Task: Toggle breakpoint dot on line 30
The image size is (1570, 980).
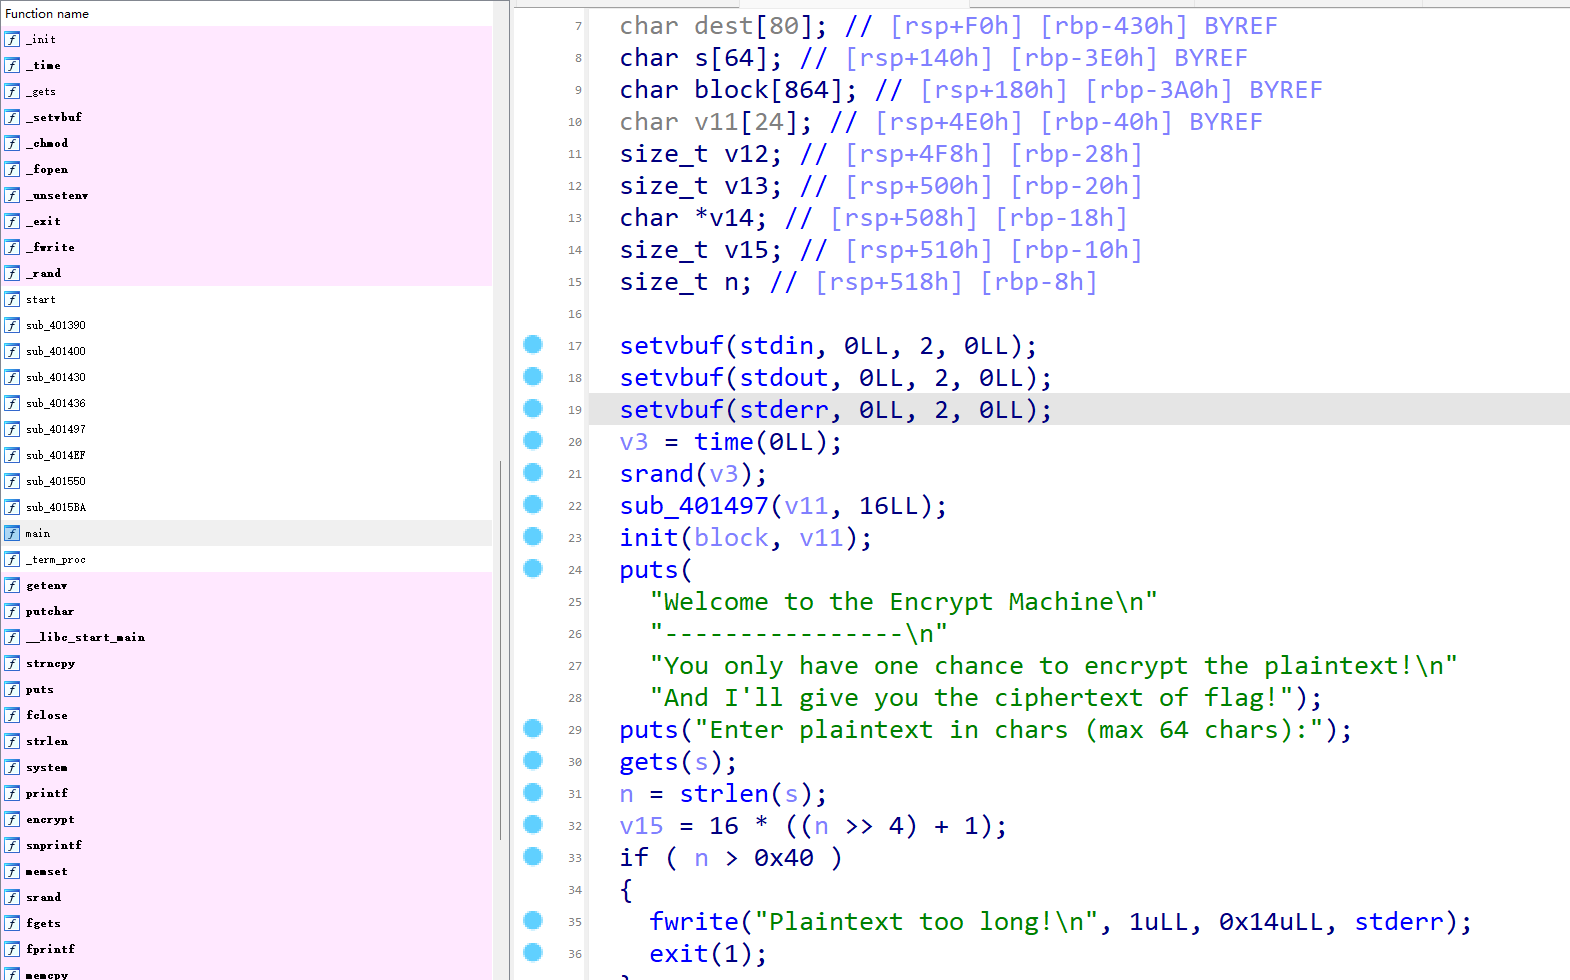Action: [533, 760]
